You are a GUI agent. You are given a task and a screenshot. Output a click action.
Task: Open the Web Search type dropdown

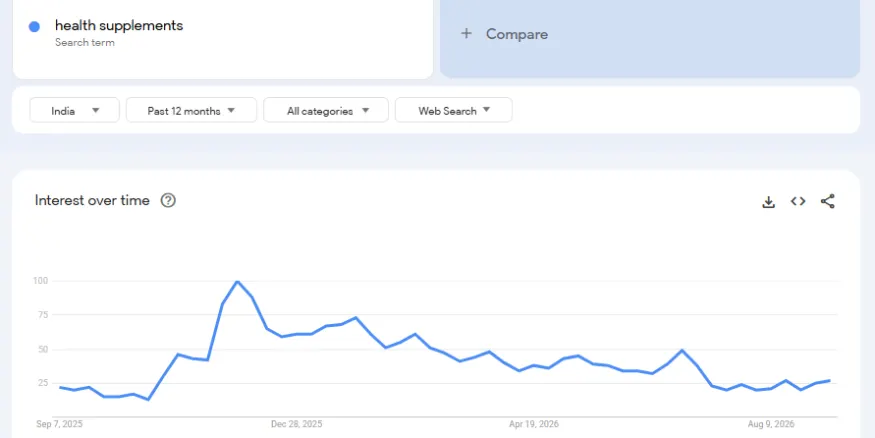(454, 110)
